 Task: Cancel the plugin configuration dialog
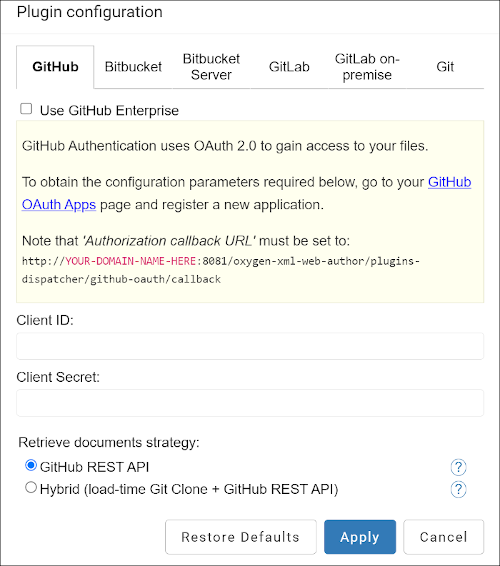(443, 537)
